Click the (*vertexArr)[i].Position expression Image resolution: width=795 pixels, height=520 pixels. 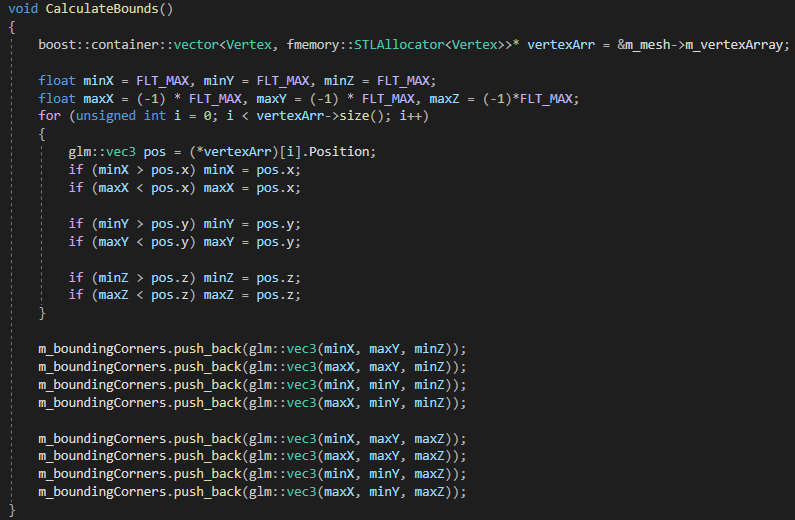click(281, 152)
